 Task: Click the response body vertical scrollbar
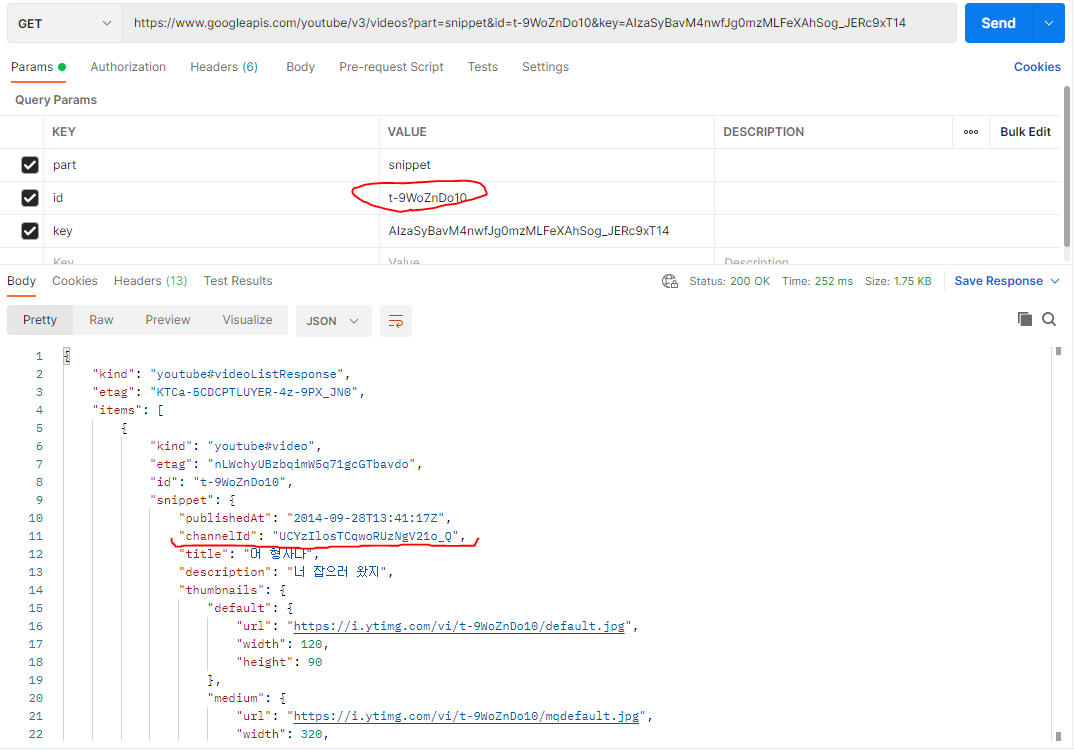click(1058, 544)
